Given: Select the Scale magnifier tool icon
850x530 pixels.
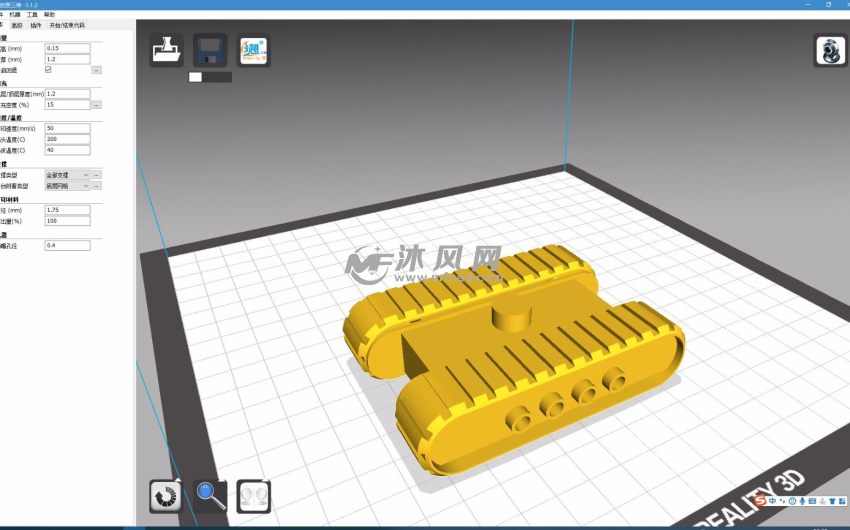Looking at the screenshot, I should tap(210, 495).
